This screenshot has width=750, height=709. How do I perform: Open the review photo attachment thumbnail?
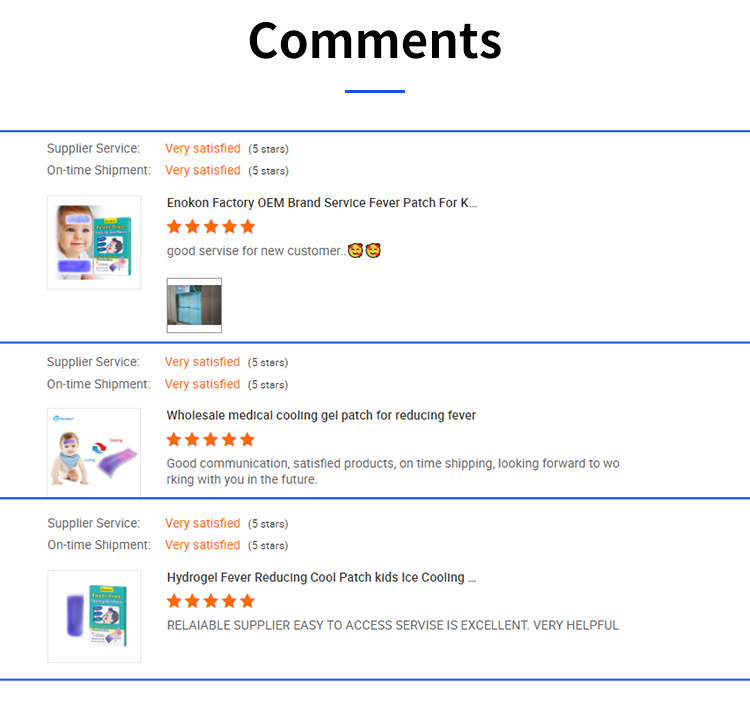coord(194,305)
